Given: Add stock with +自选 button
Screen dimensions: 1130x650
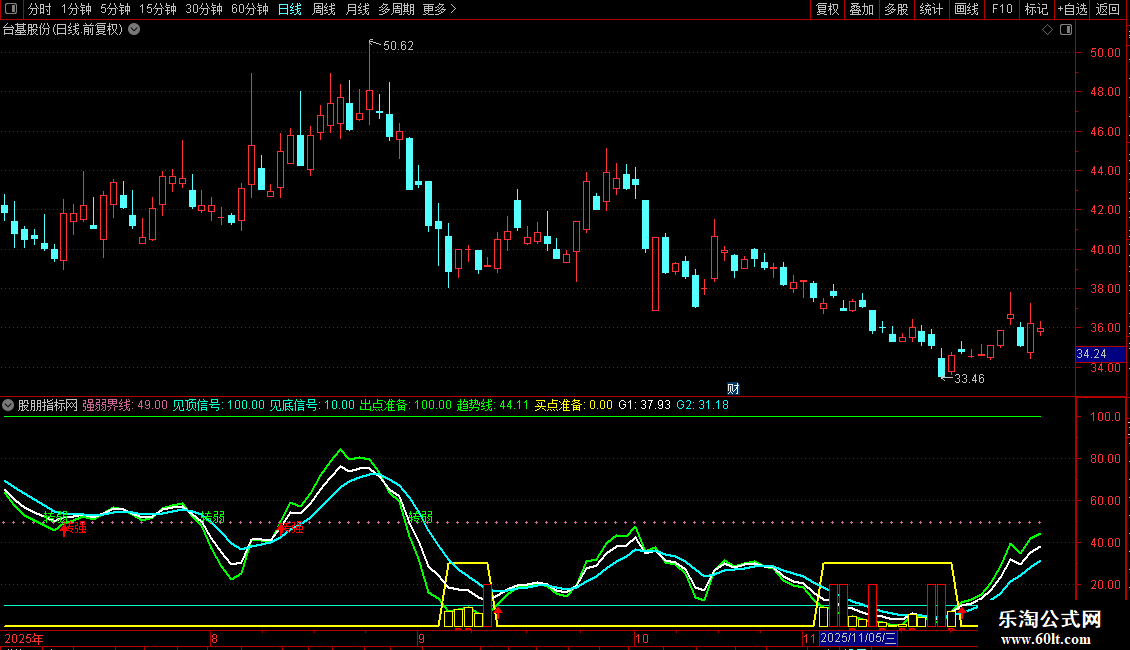Looking at the screenshot, I should [x=1072, y=9].
